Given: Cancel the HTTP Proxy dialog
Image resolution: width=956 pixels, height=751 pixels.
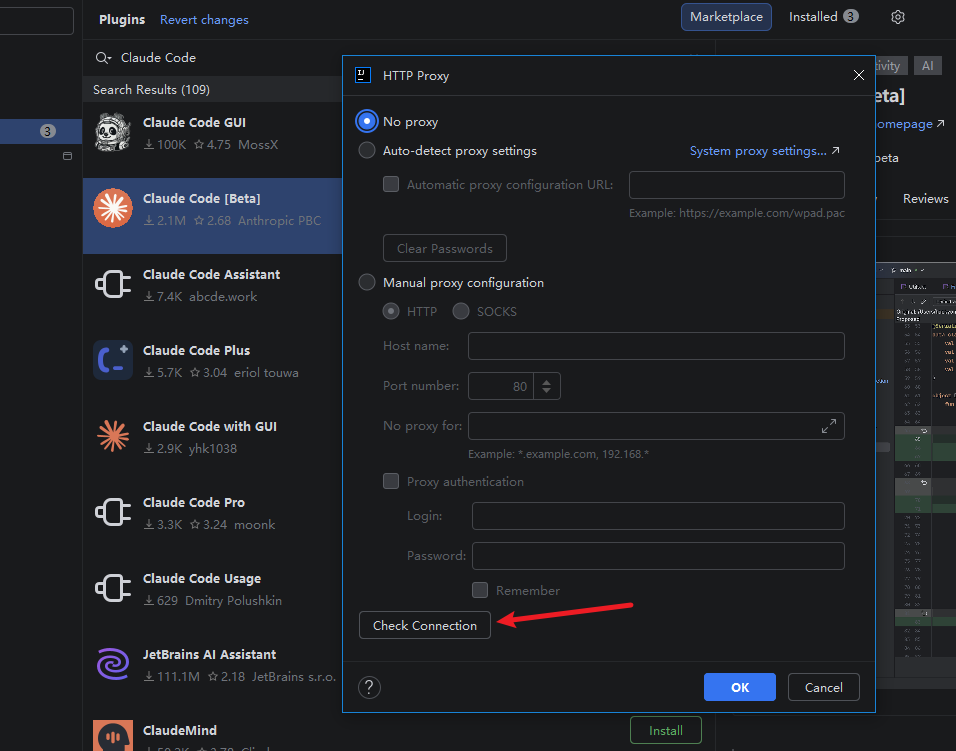Looking at the screenshot, I should point(824,687).
